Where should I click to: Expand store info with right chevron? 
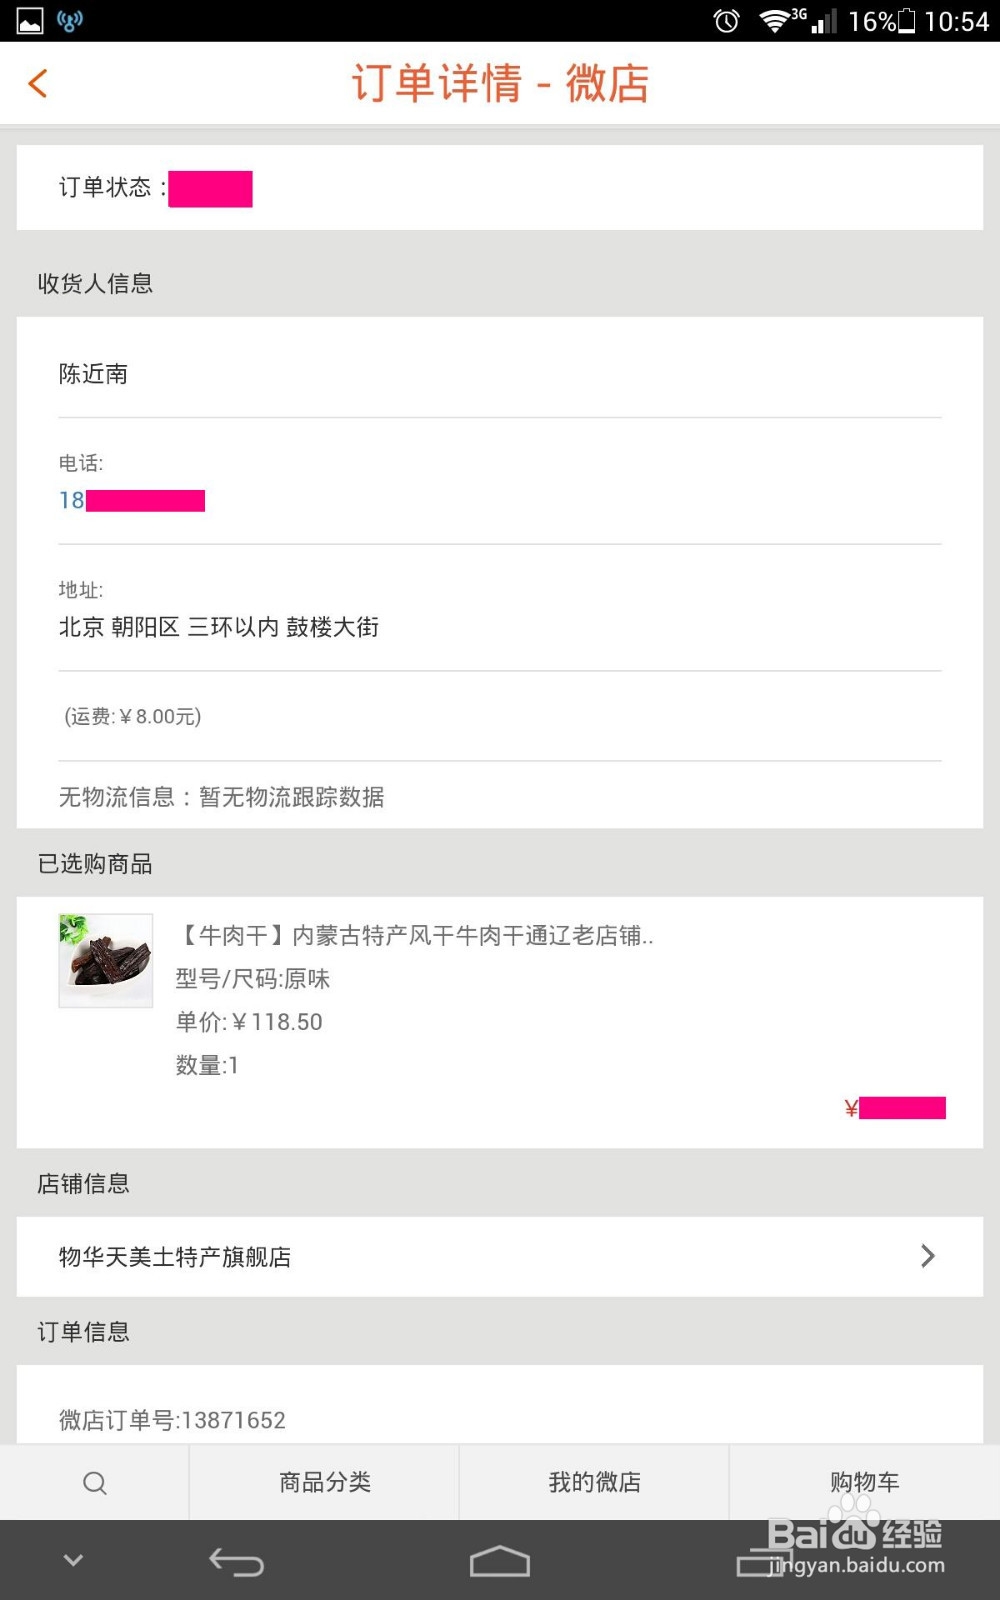coord(927,1256)
